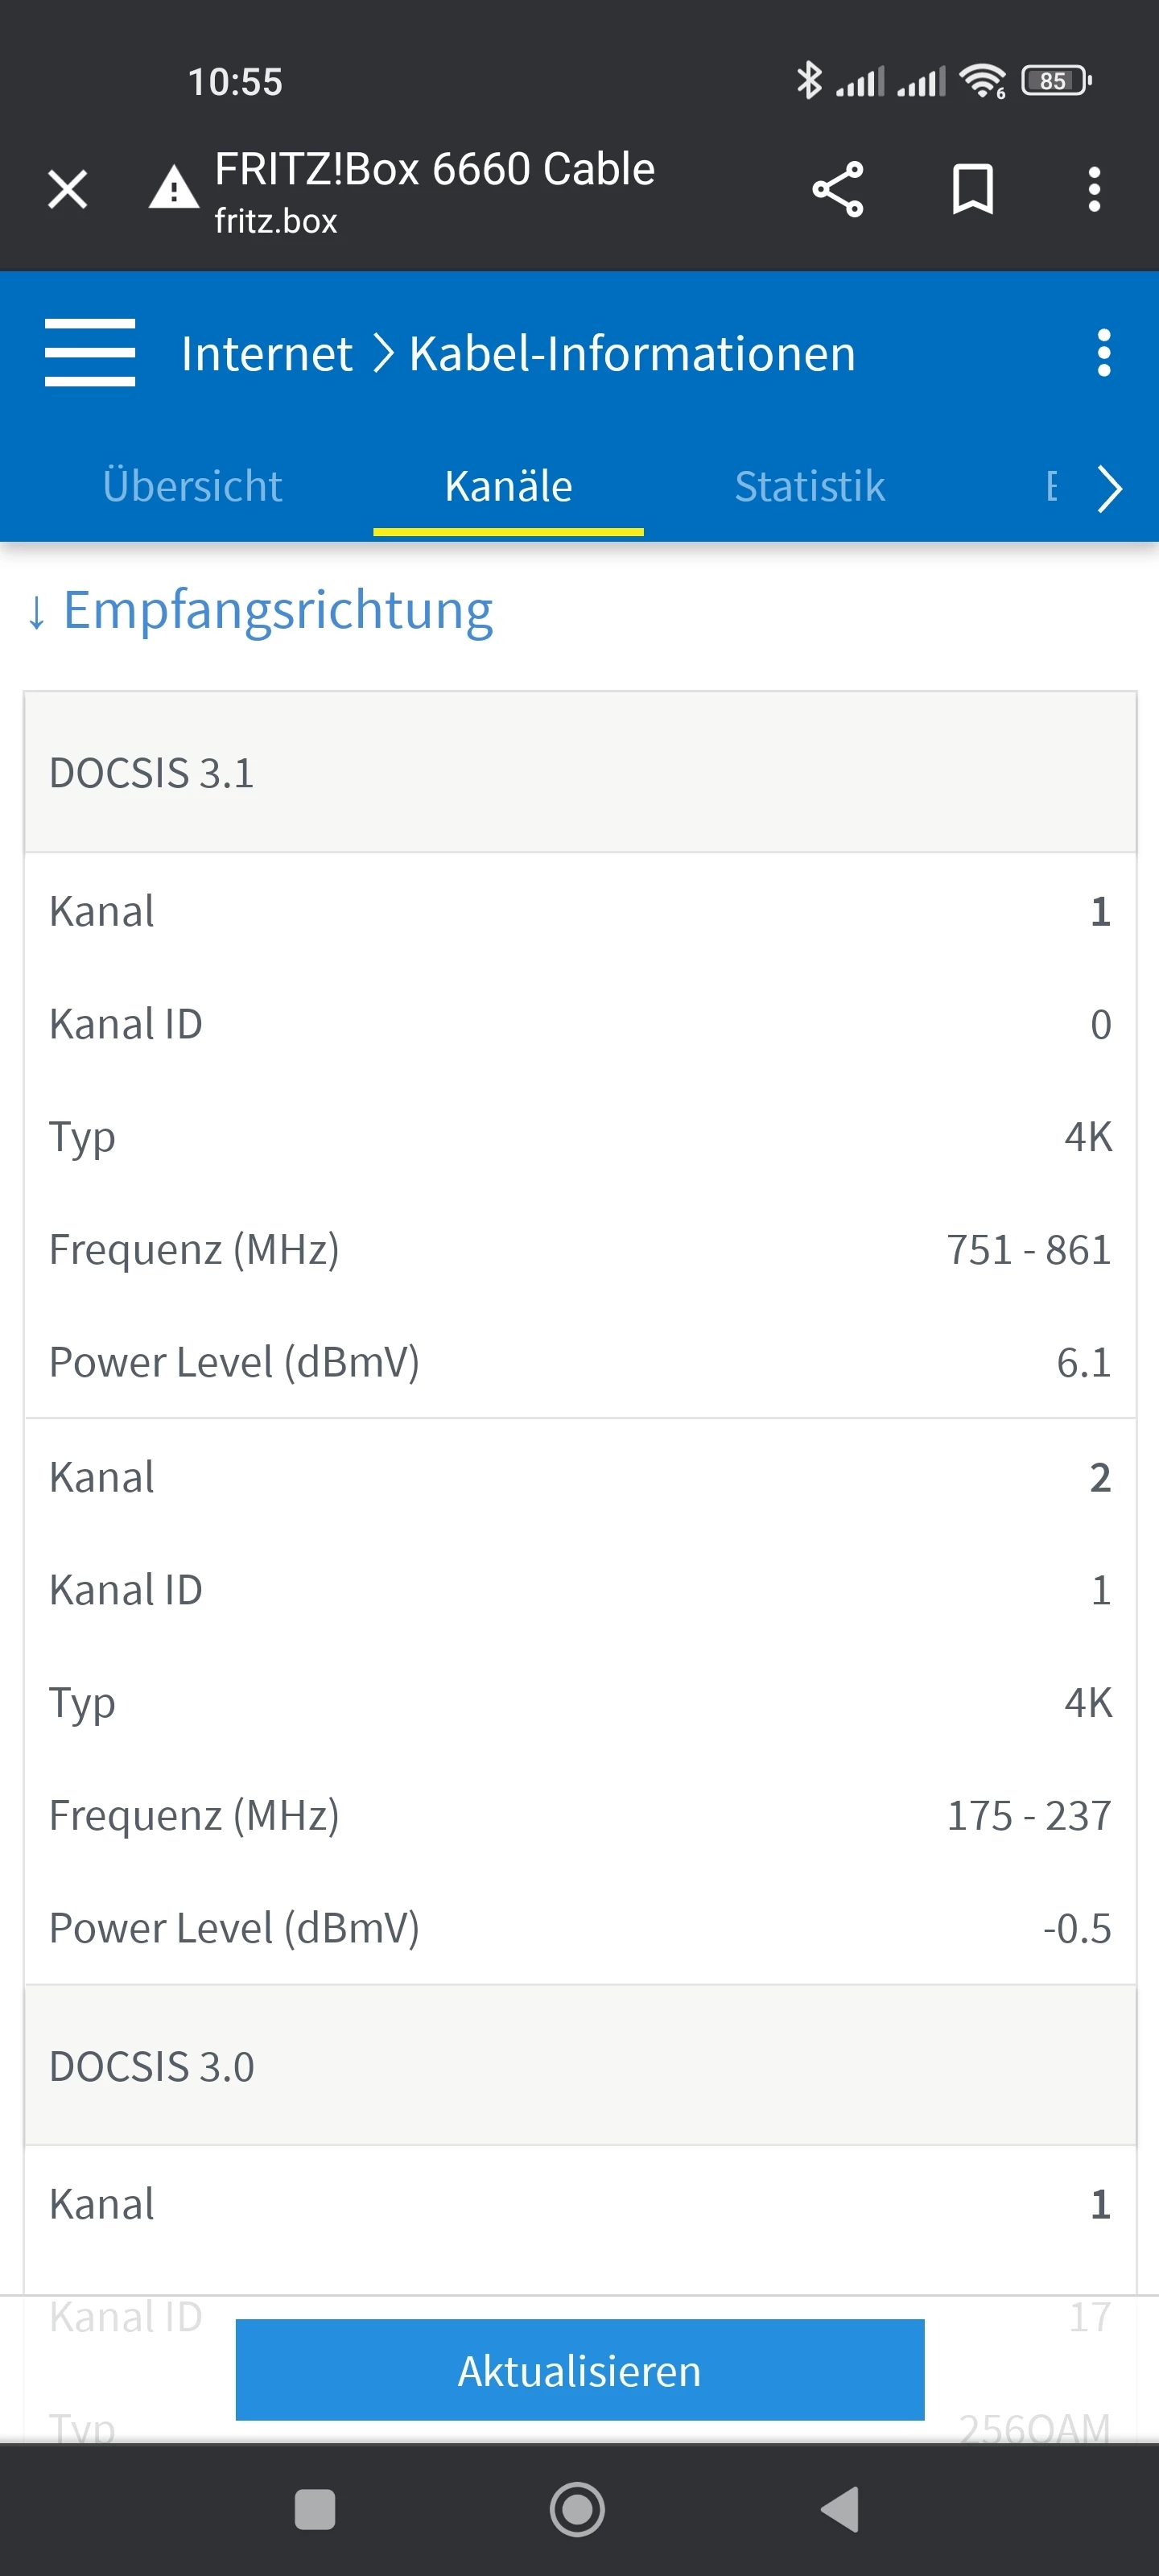This screenshot has width=1159, height=2576.
Task: Click the Internet breadcrumb link
Action: [266, 354]
